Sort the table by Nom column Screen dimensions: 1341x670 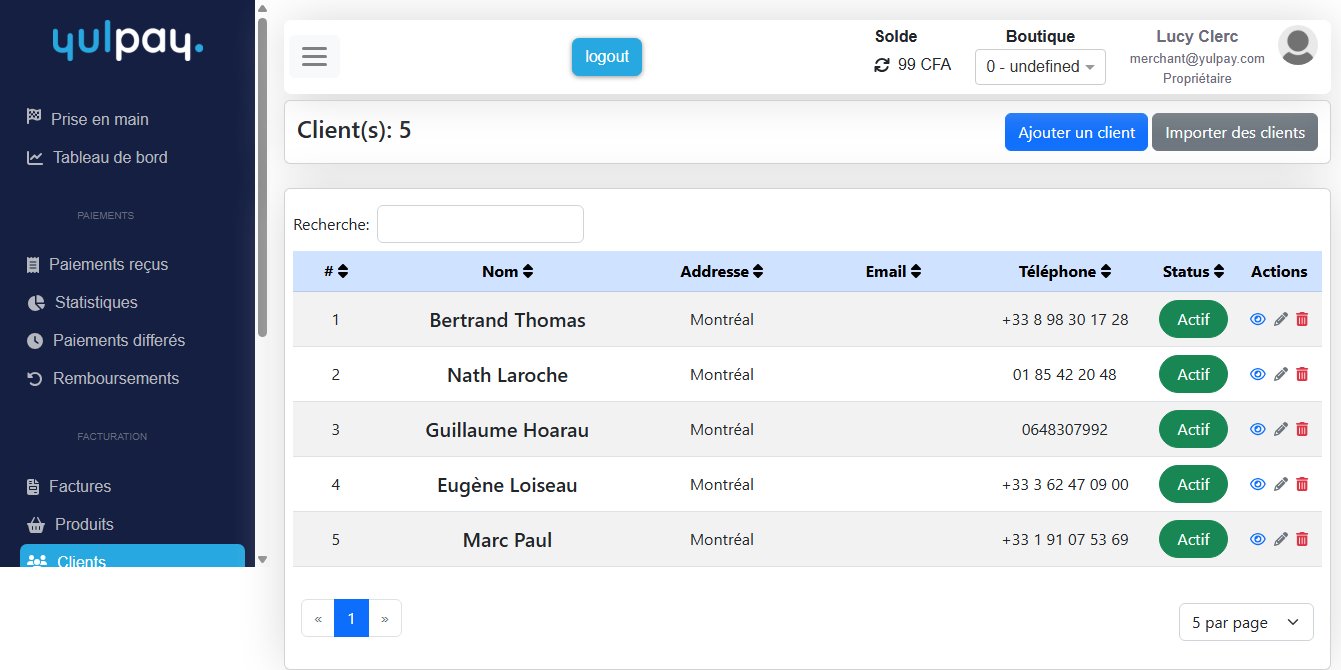click(508, 272)
